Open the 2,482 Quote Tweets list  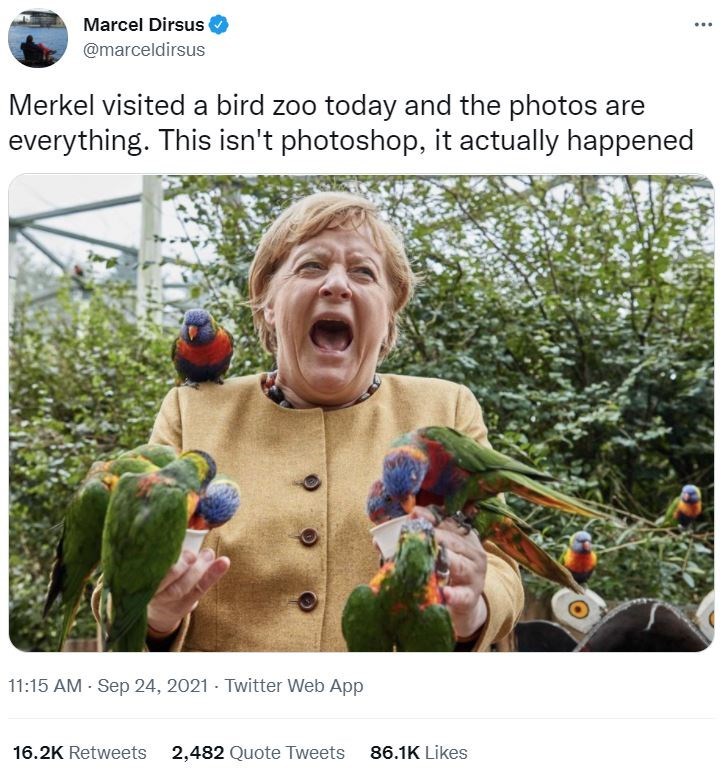(x=258, y=752)
